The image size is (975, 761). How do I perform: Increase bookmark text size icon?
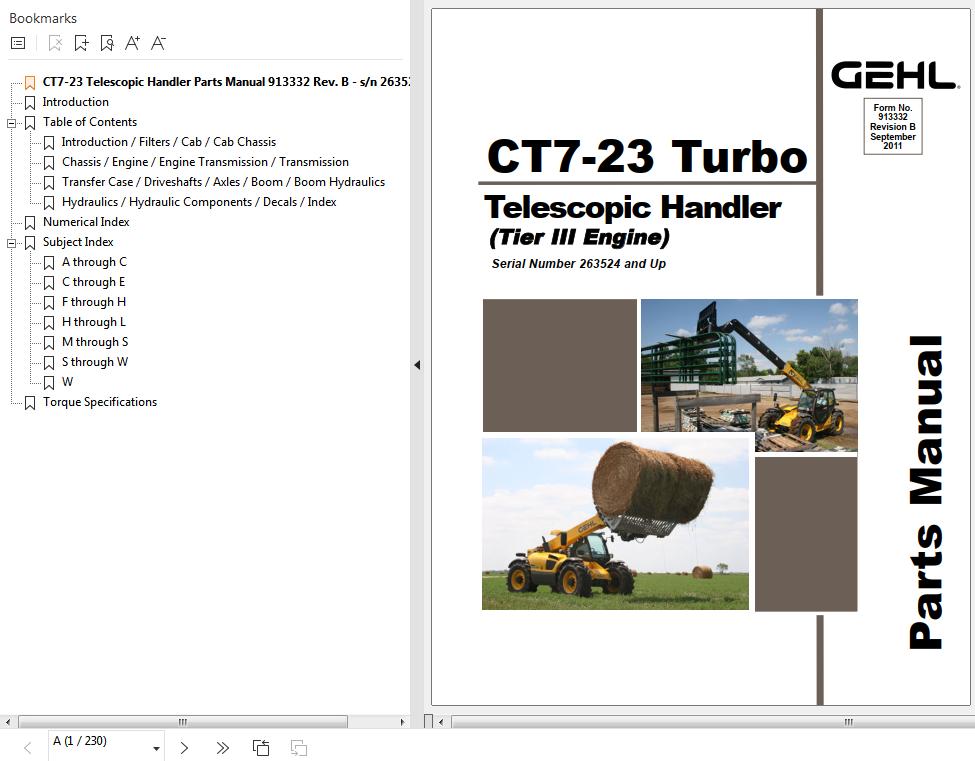click(132, 43)
